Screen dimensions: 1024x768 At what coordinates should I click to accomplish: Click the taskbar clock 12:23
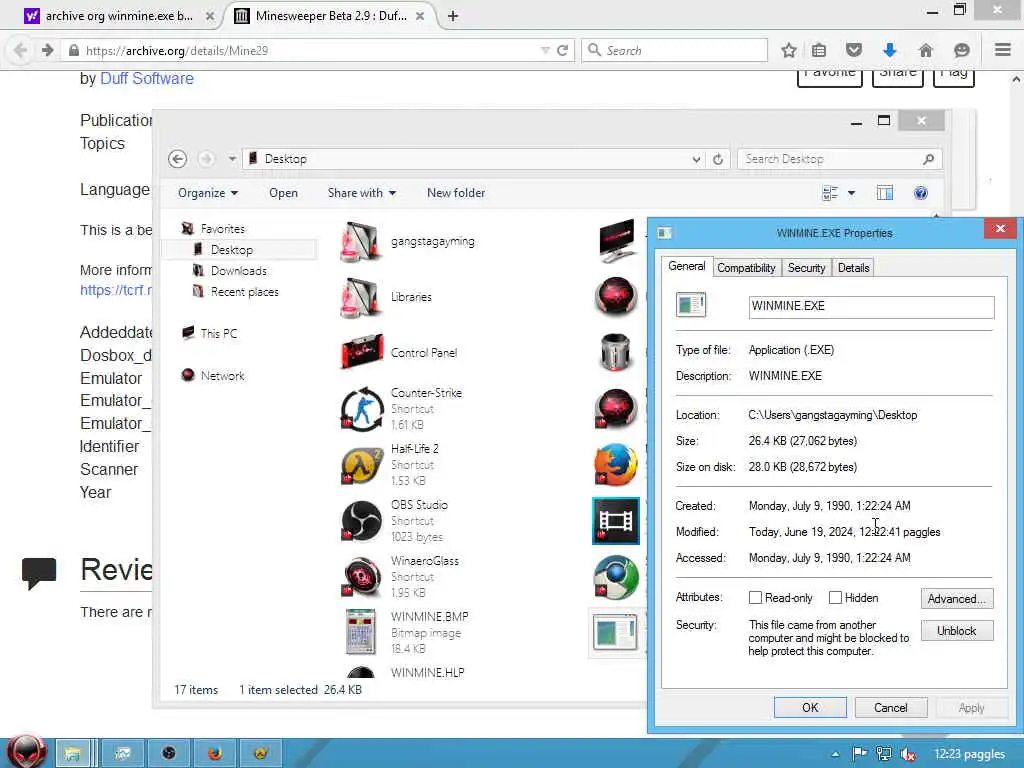coord(969,754)
